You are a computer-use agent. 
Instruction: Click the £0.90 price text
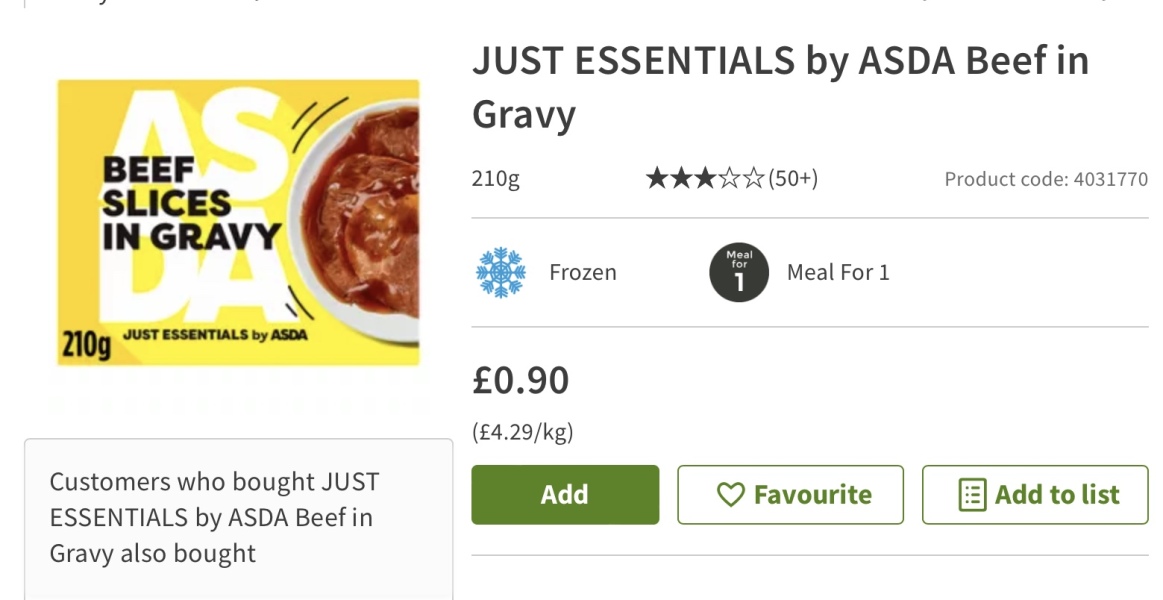pyautogui.click(x=519, y=380)
